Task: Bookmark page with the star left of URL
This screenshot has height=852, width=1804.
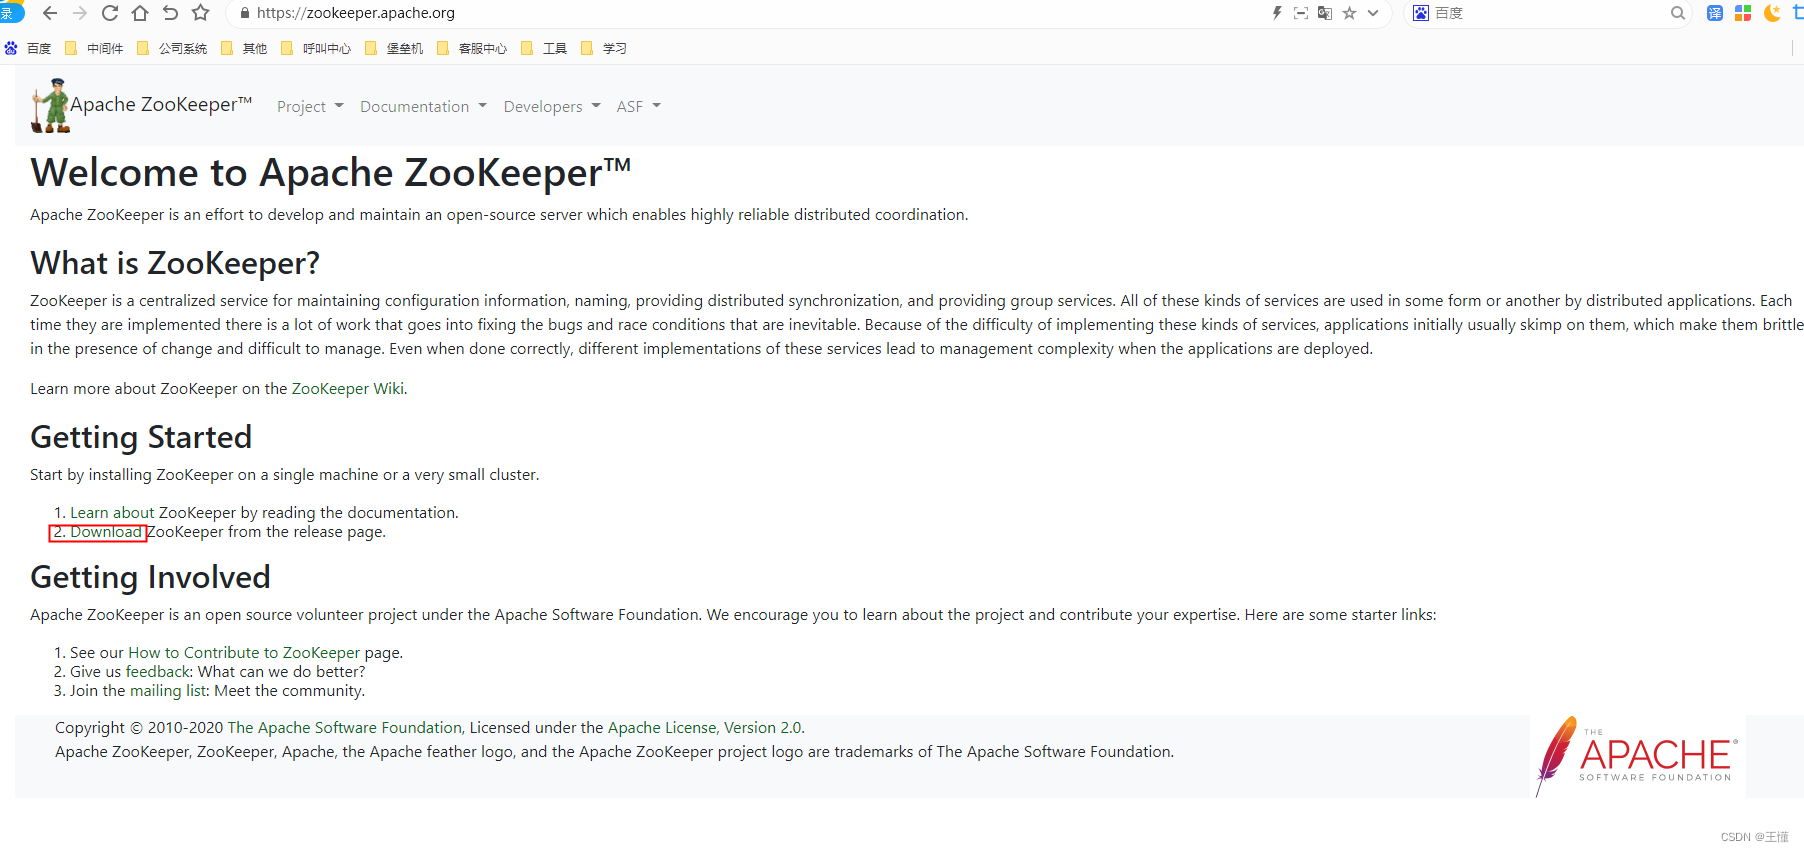Action: tap(200, 13)
